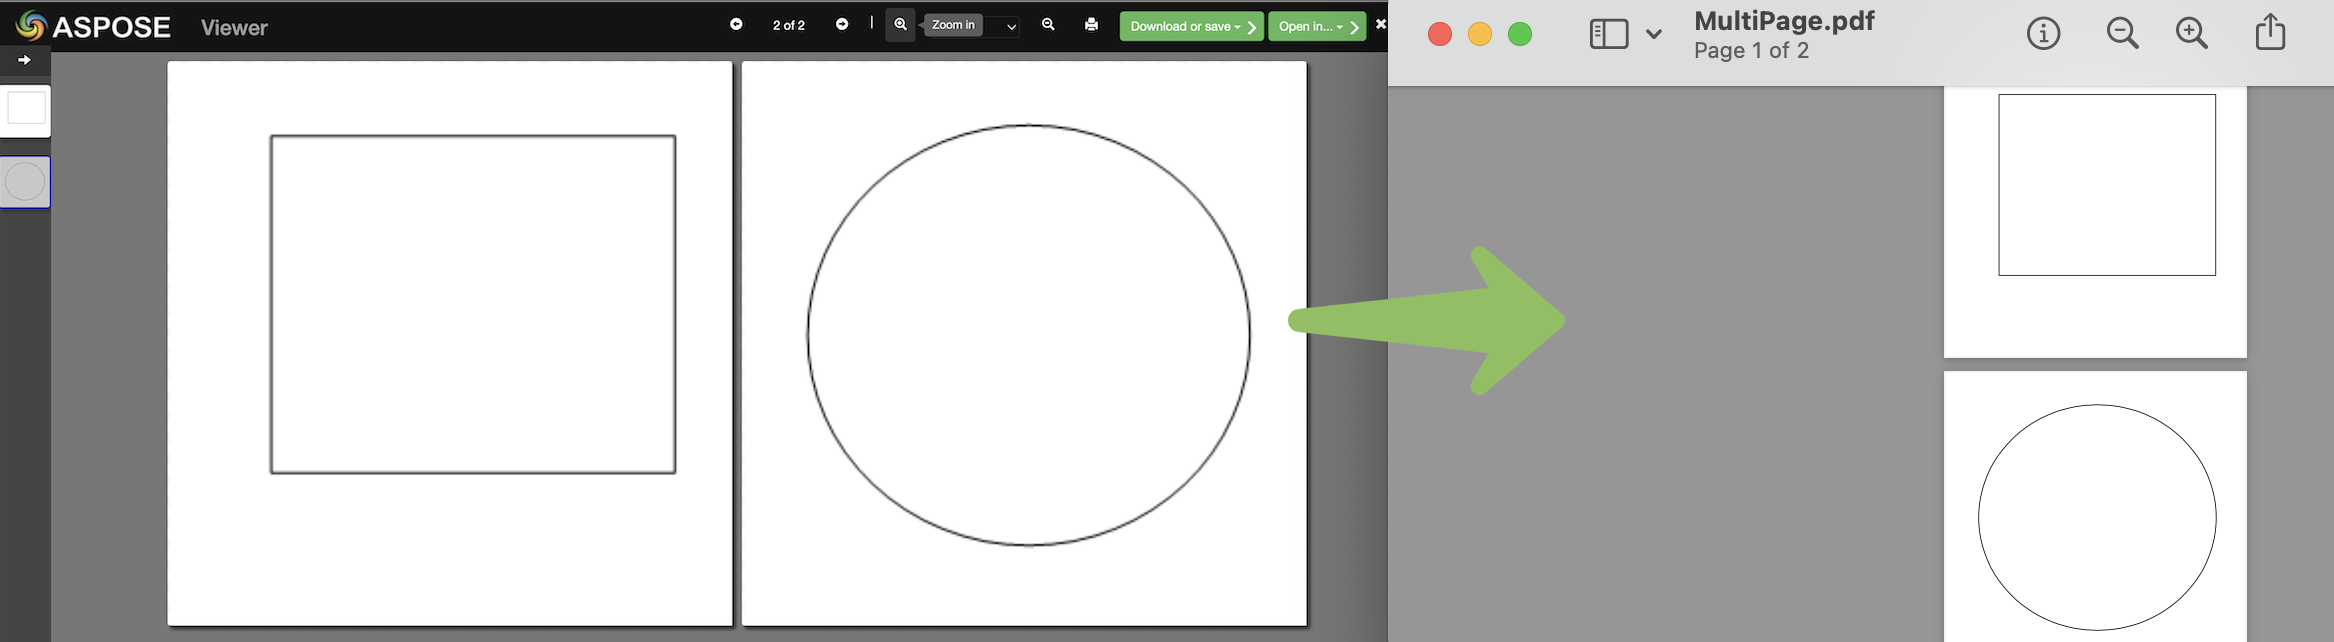This screenshot has width=2334, height=642.
Task: Click the Aspose swirl logo
Action: tap(31, 26)
